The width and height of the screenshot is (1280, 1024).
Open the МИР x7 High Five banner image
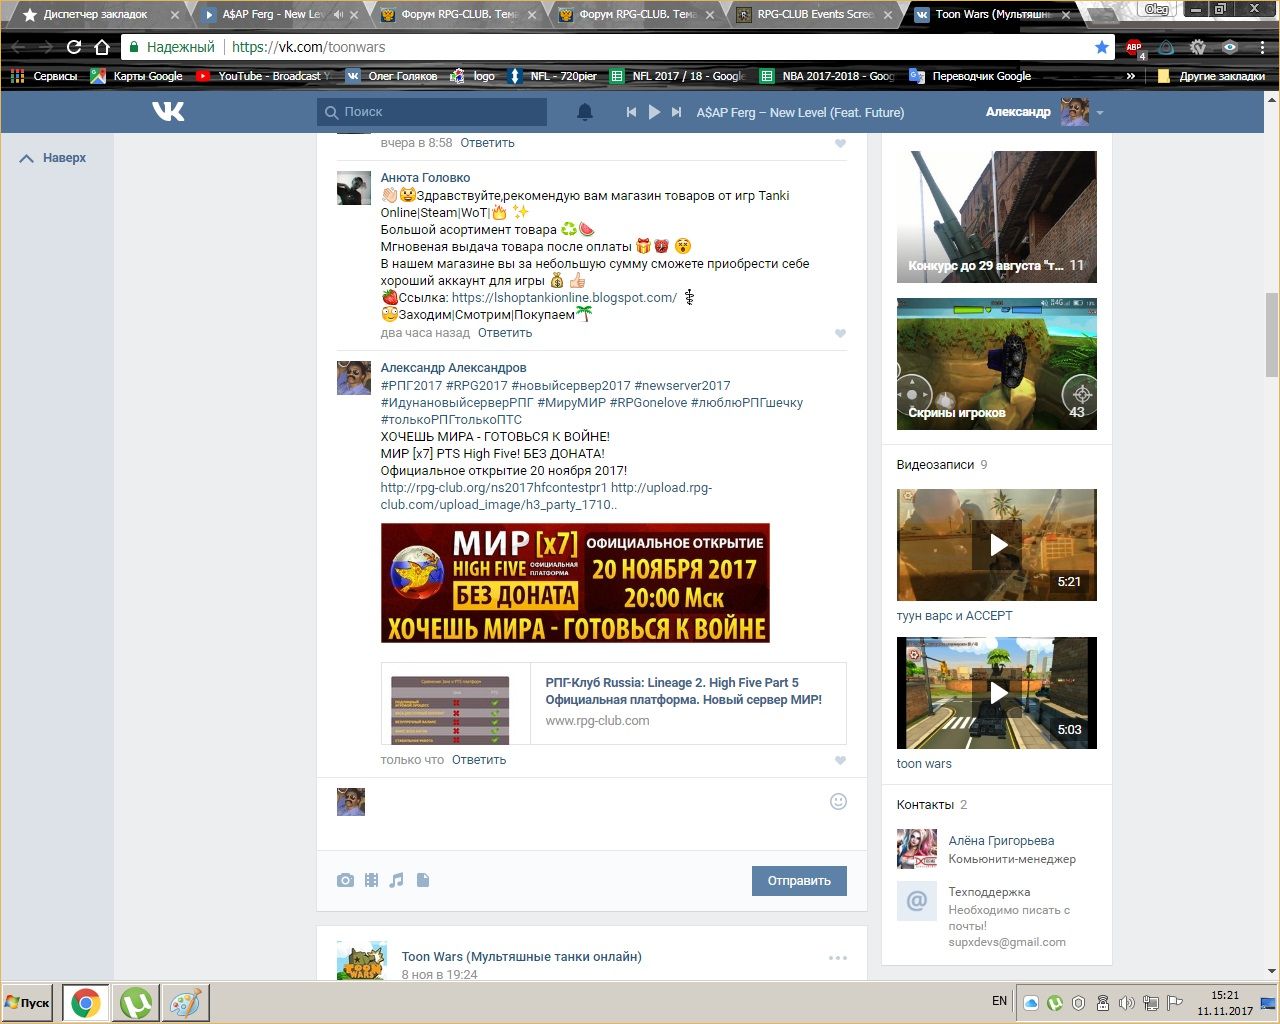(x=575, y=583)
